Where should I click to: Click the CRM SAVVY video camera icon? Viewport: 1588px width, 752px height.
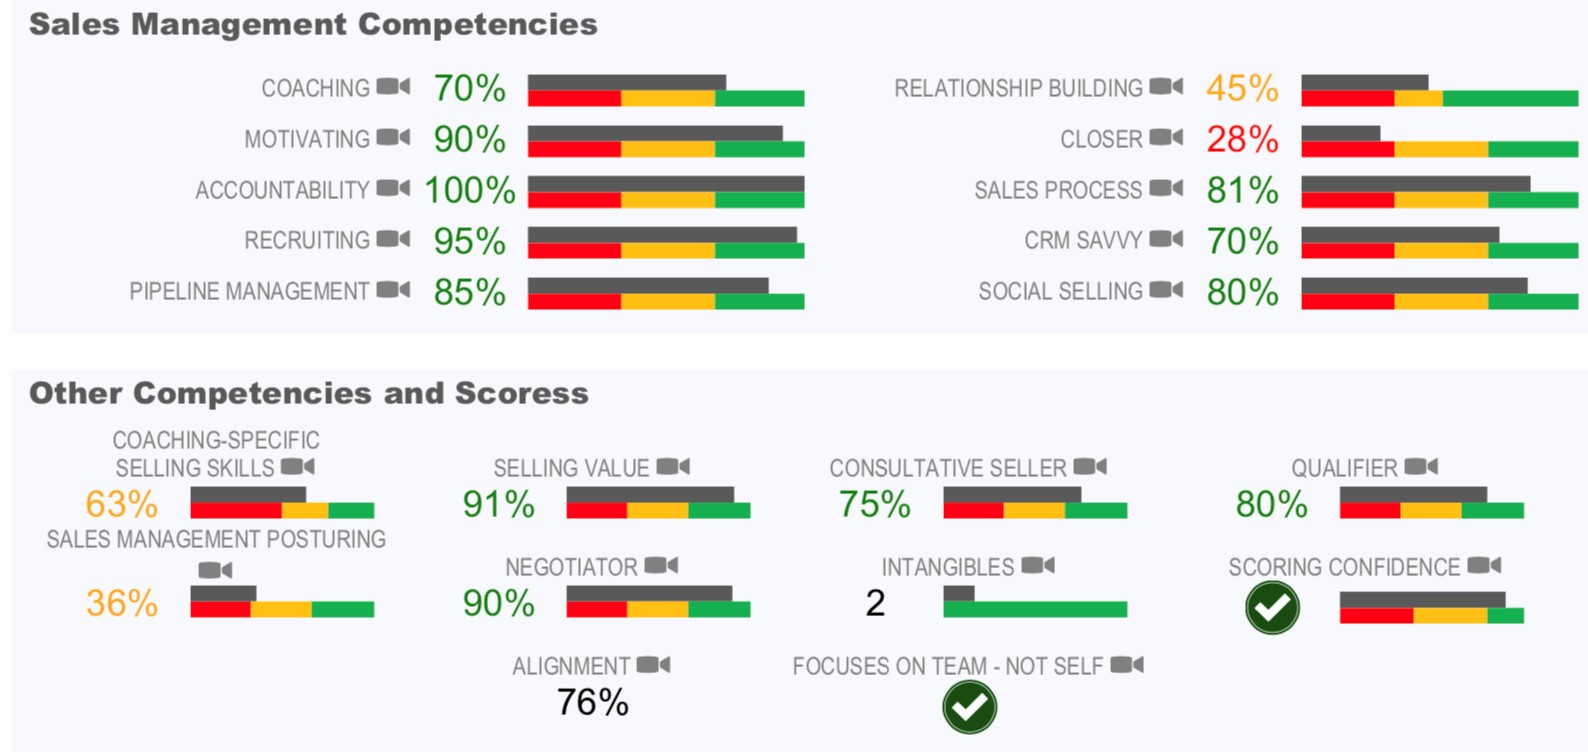click(1166, 239)
